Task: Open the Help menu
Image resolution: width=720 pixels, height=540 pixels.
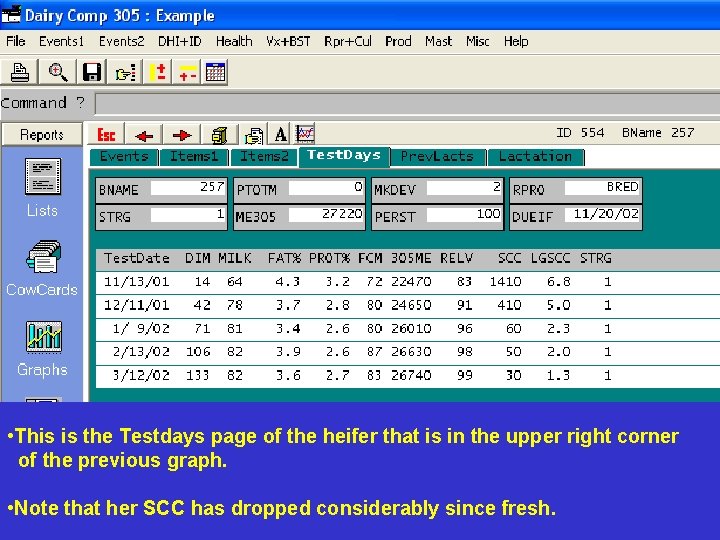Action: click(x=516, y=41)
